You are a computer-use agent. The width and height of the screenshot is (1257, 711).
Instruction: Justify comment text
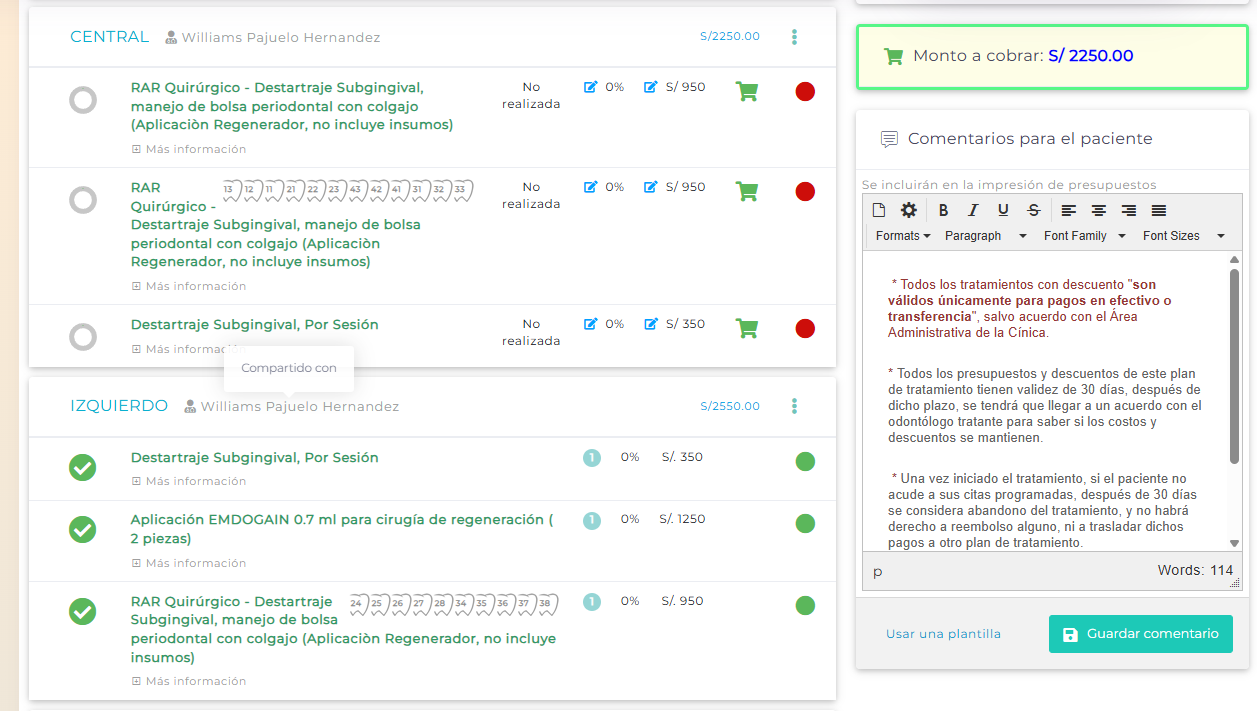click(1159, 210)
